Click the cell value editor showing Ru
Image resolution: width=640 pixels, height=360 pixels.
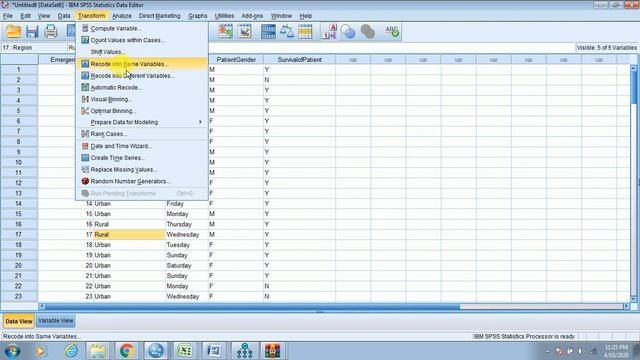tap(72, 48)
